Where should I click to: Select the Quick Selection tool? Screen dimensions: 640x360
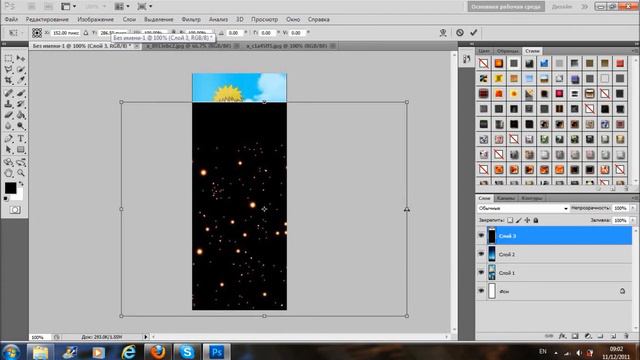click(x=21, y=70)
